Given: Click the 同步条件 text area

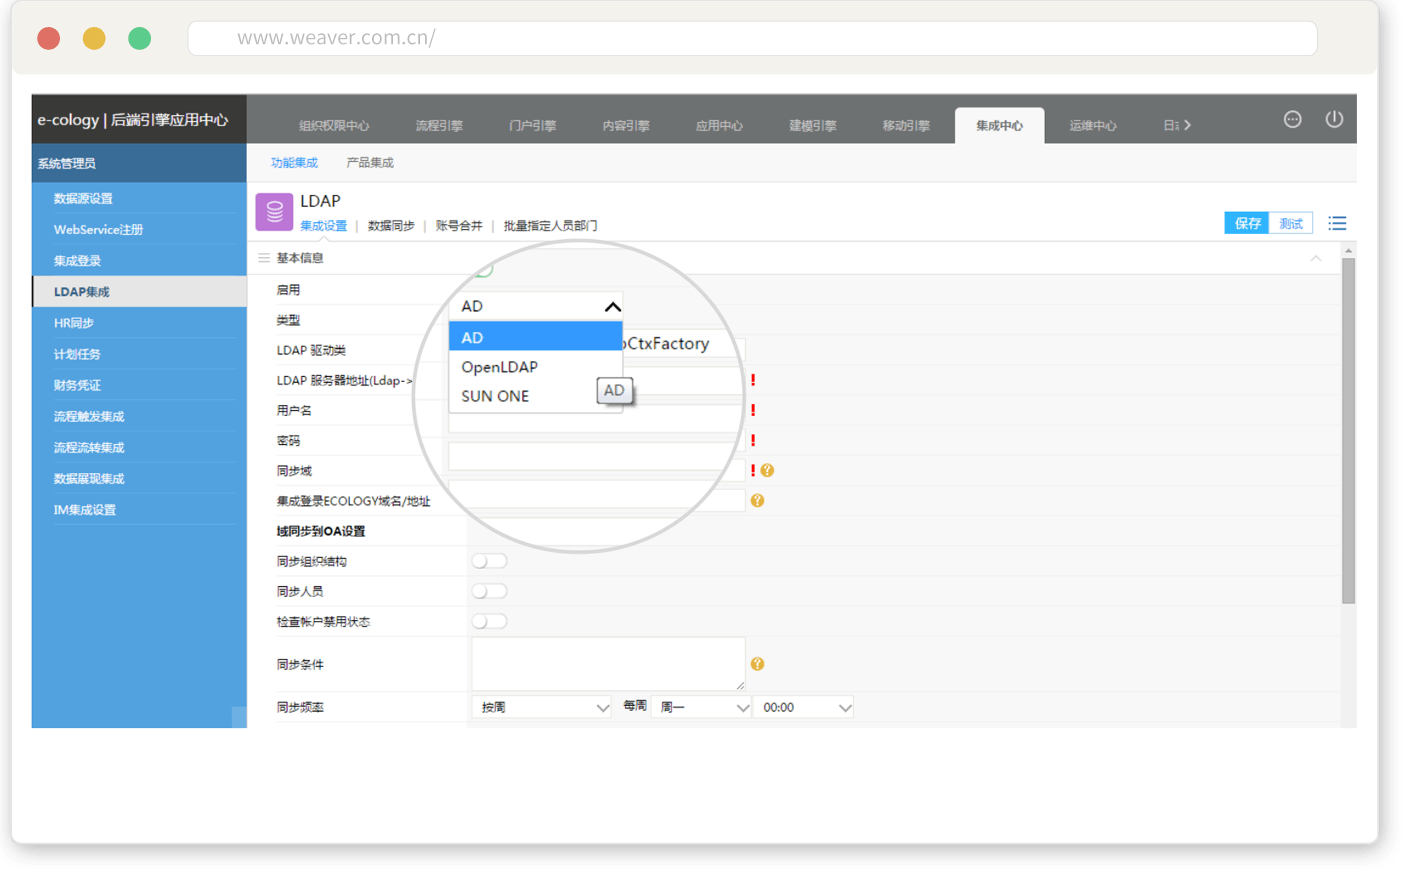Looking at the screenshot, I should [x=607, y=663].
